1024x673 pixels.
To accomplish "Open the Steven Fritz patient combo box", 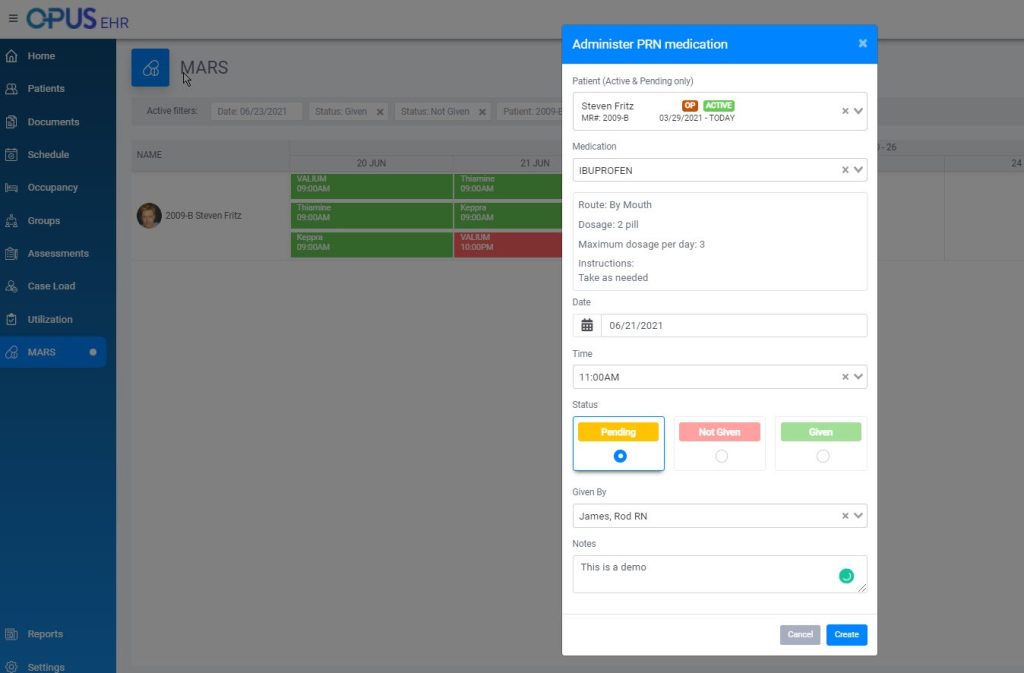I will (720, 112).
